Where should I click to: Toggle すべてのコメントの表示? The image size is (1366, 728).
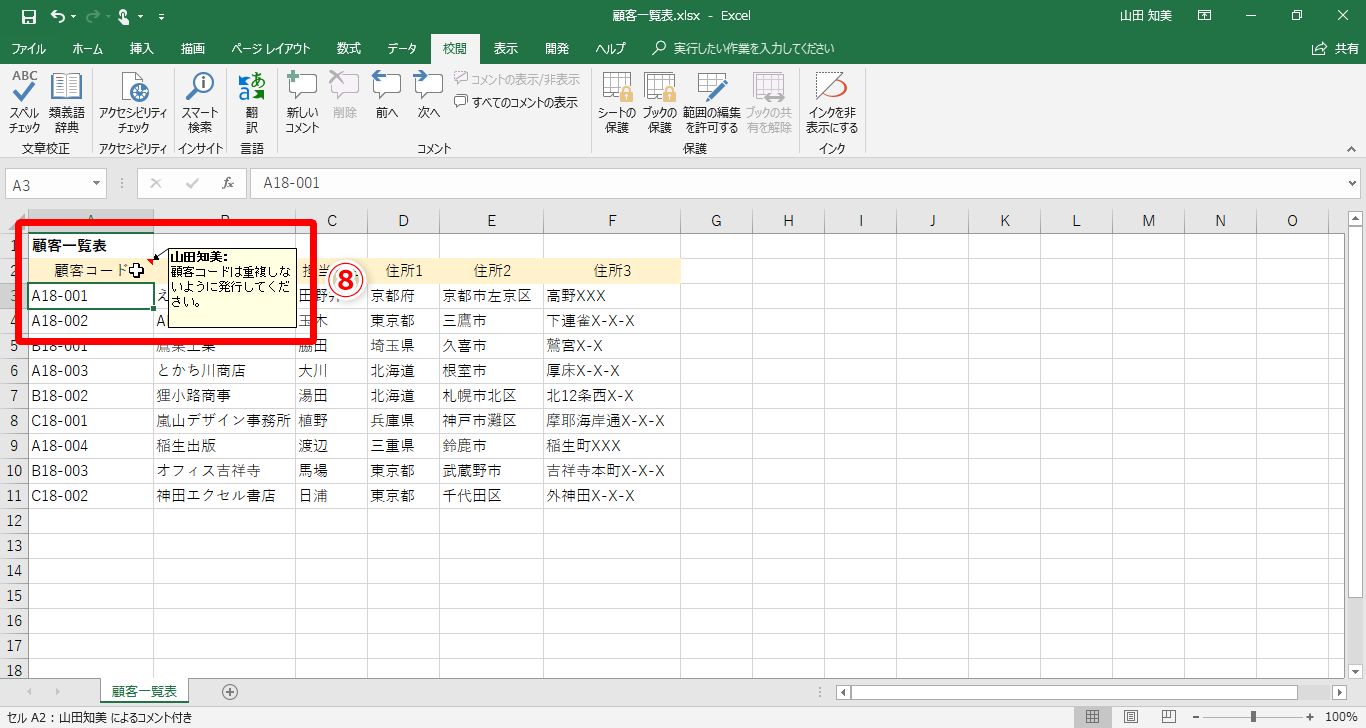(x=516, y=102)
